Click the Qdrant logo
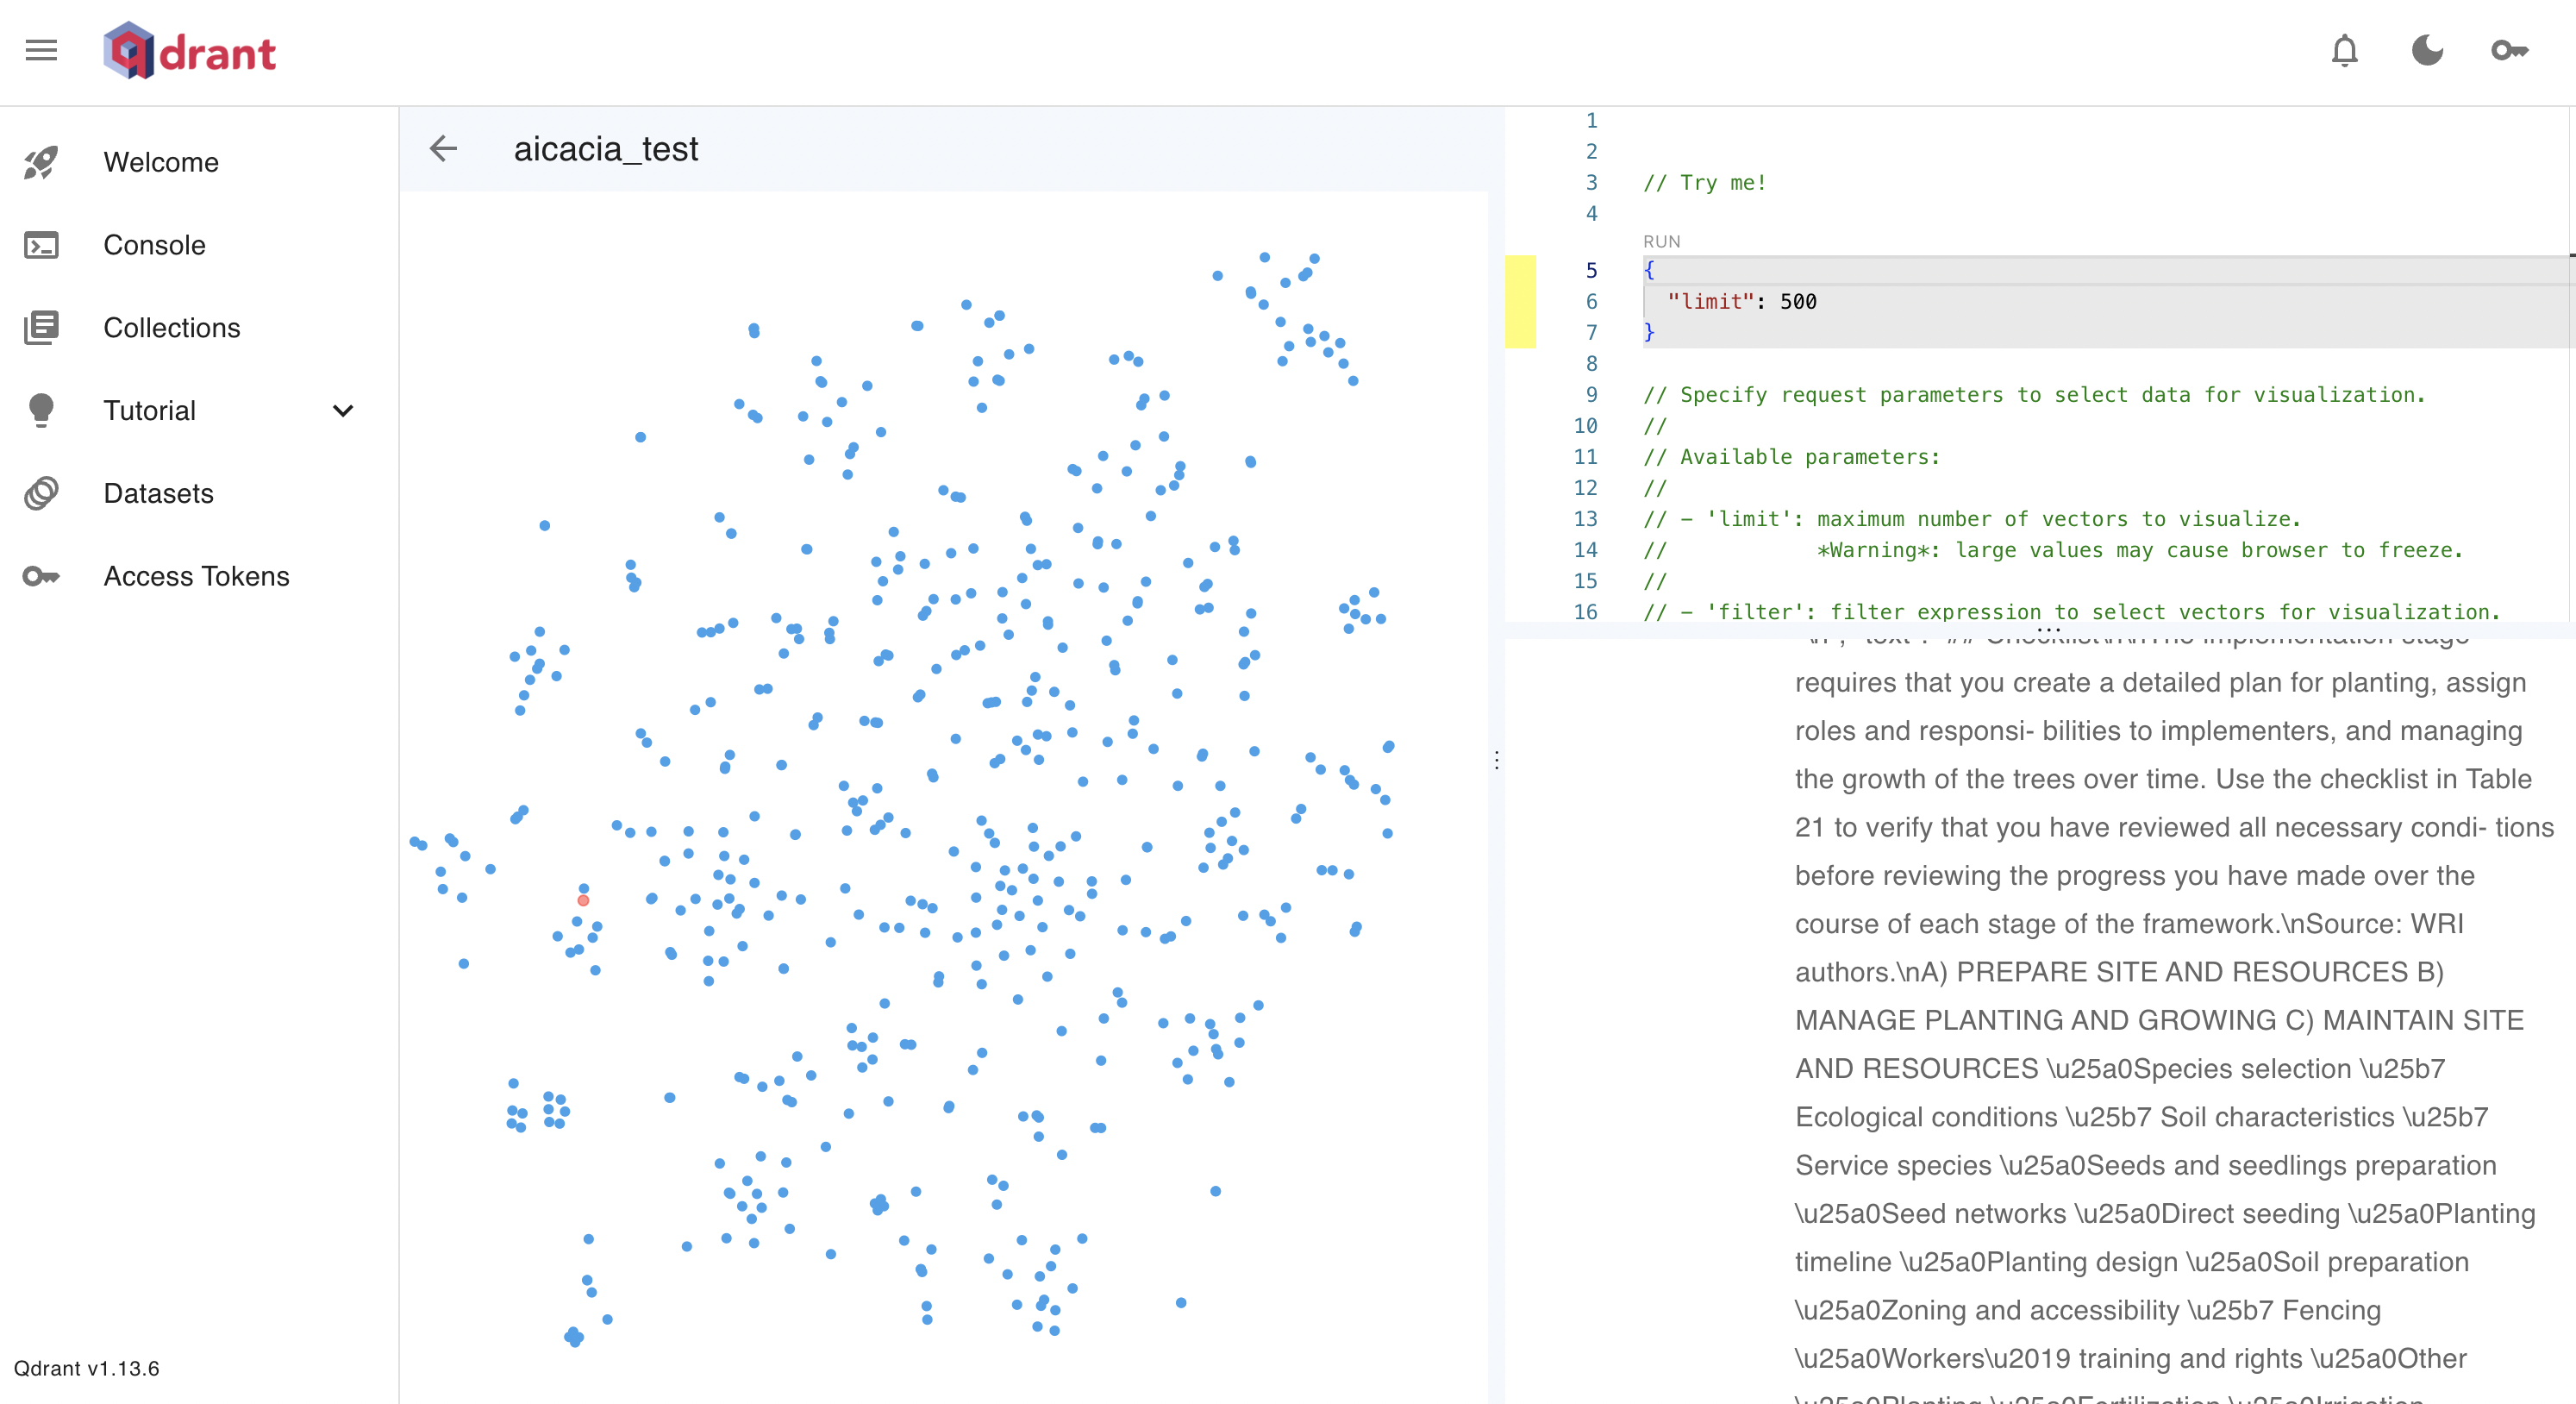 pyautogui.click(x=189, y=50)
